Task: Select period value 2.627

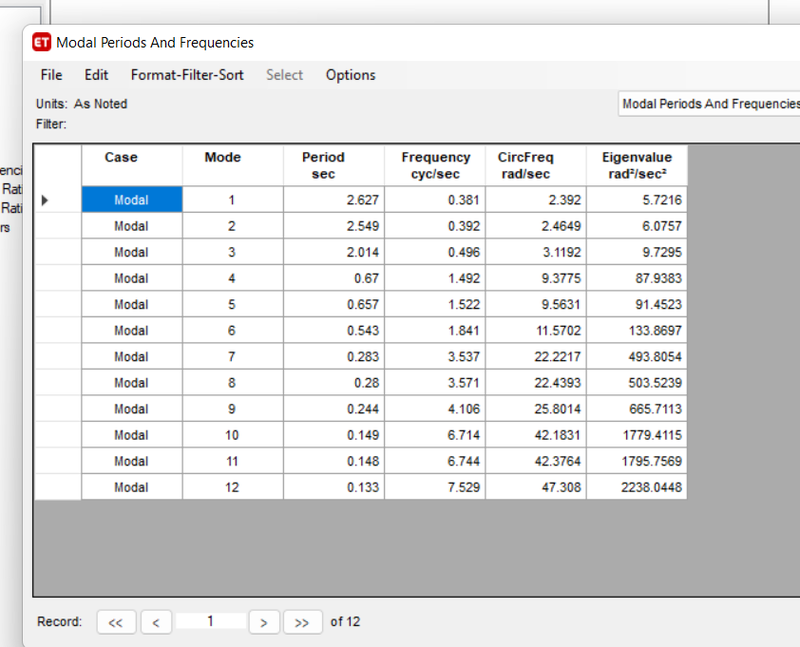Action: (x=334, y=200)
